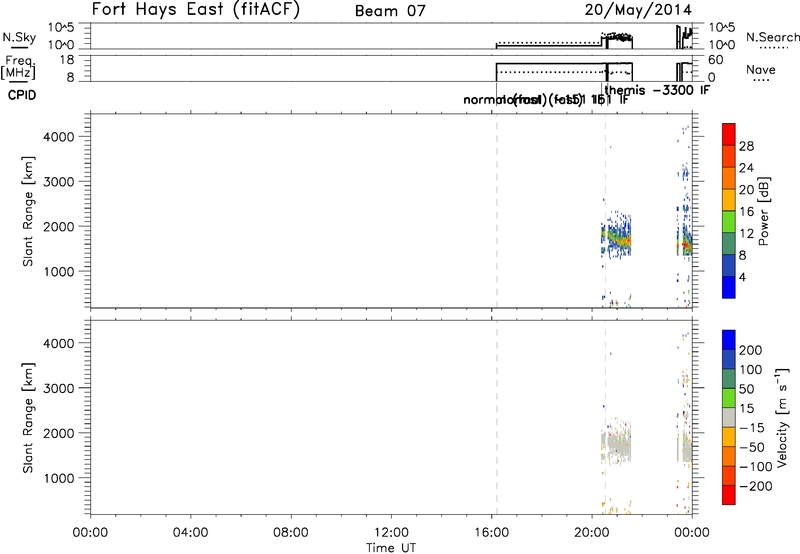Click the "16" label on the power scale
Screen dimensions: 800x554
(746, 212)
